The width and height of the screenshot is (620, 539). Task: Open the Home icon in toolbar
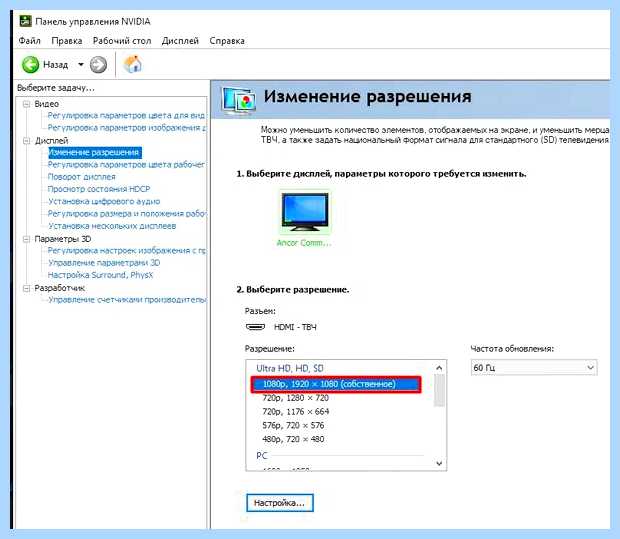click(x=133, y=64)
